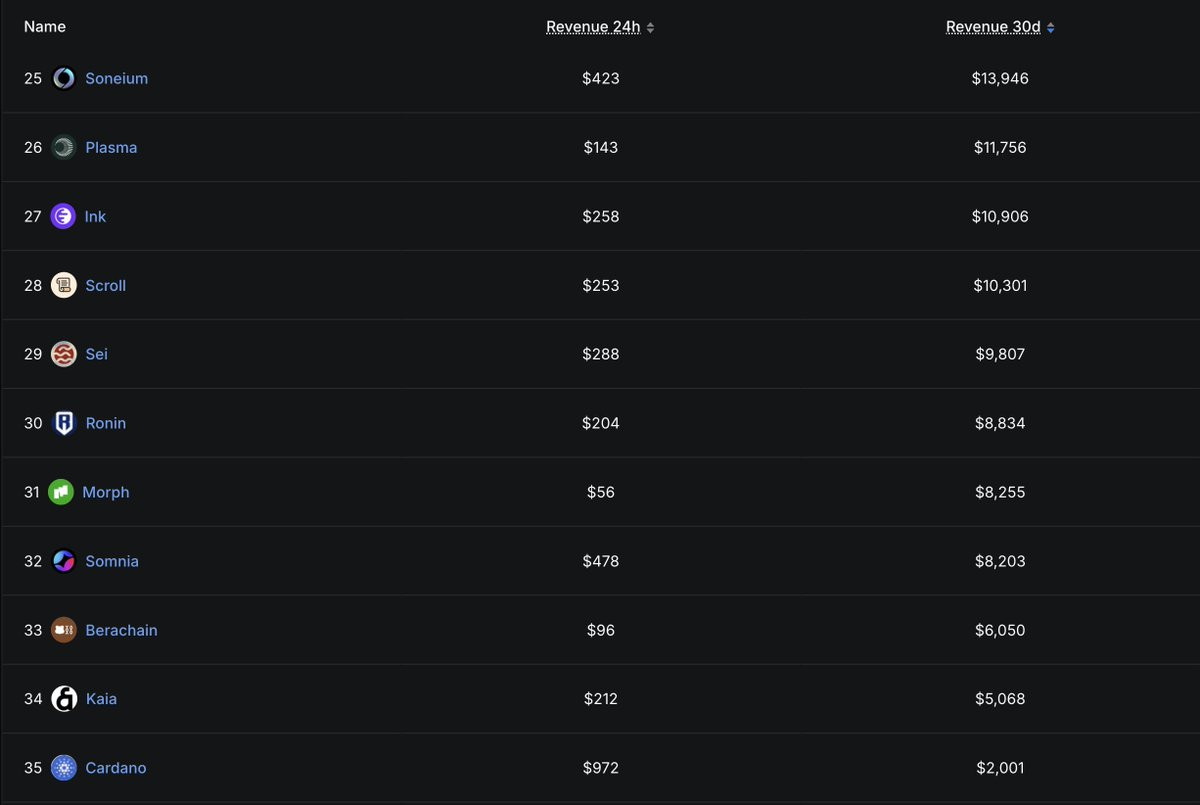Click the Scroll chain logo icon

[x=64, y=285]
